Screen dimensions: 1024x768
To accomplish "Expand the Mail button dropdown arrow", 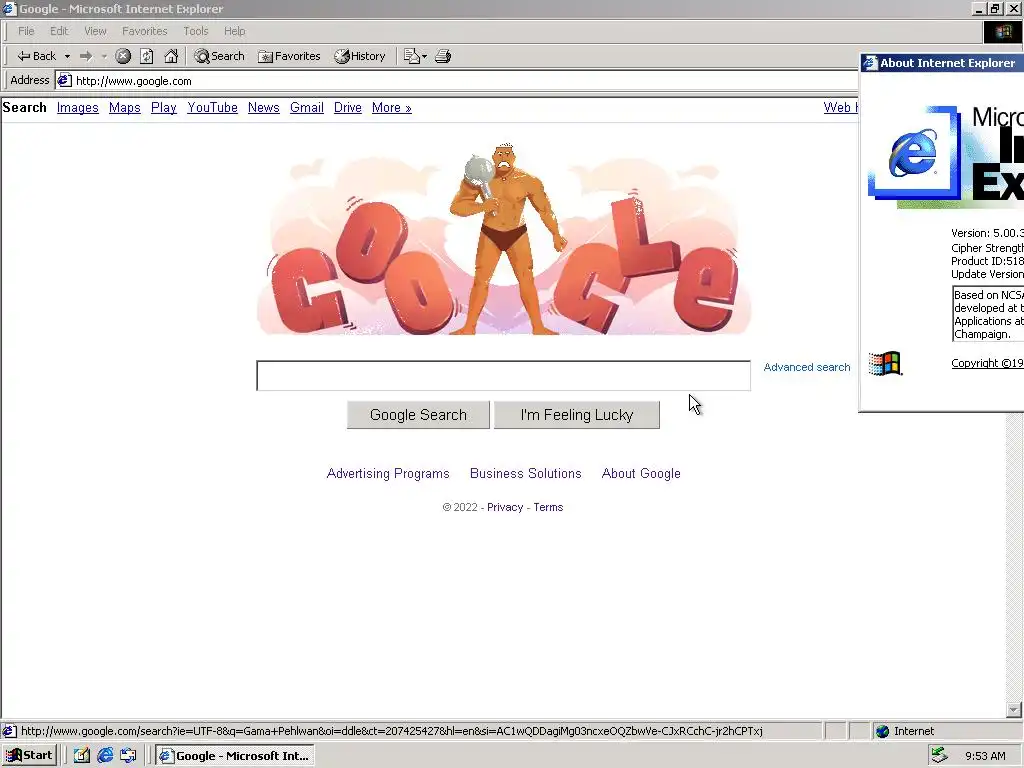I will [424, 56].
